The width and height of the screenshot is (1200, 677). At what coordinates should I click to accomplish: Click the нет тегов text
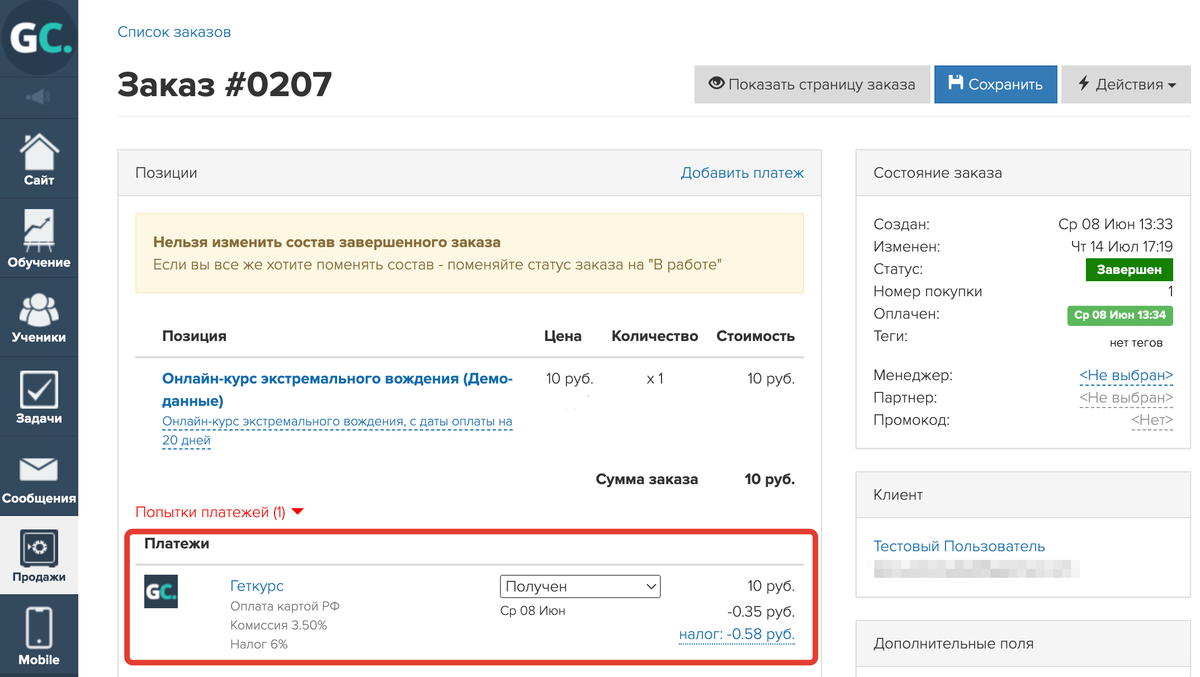[1136, 342]
